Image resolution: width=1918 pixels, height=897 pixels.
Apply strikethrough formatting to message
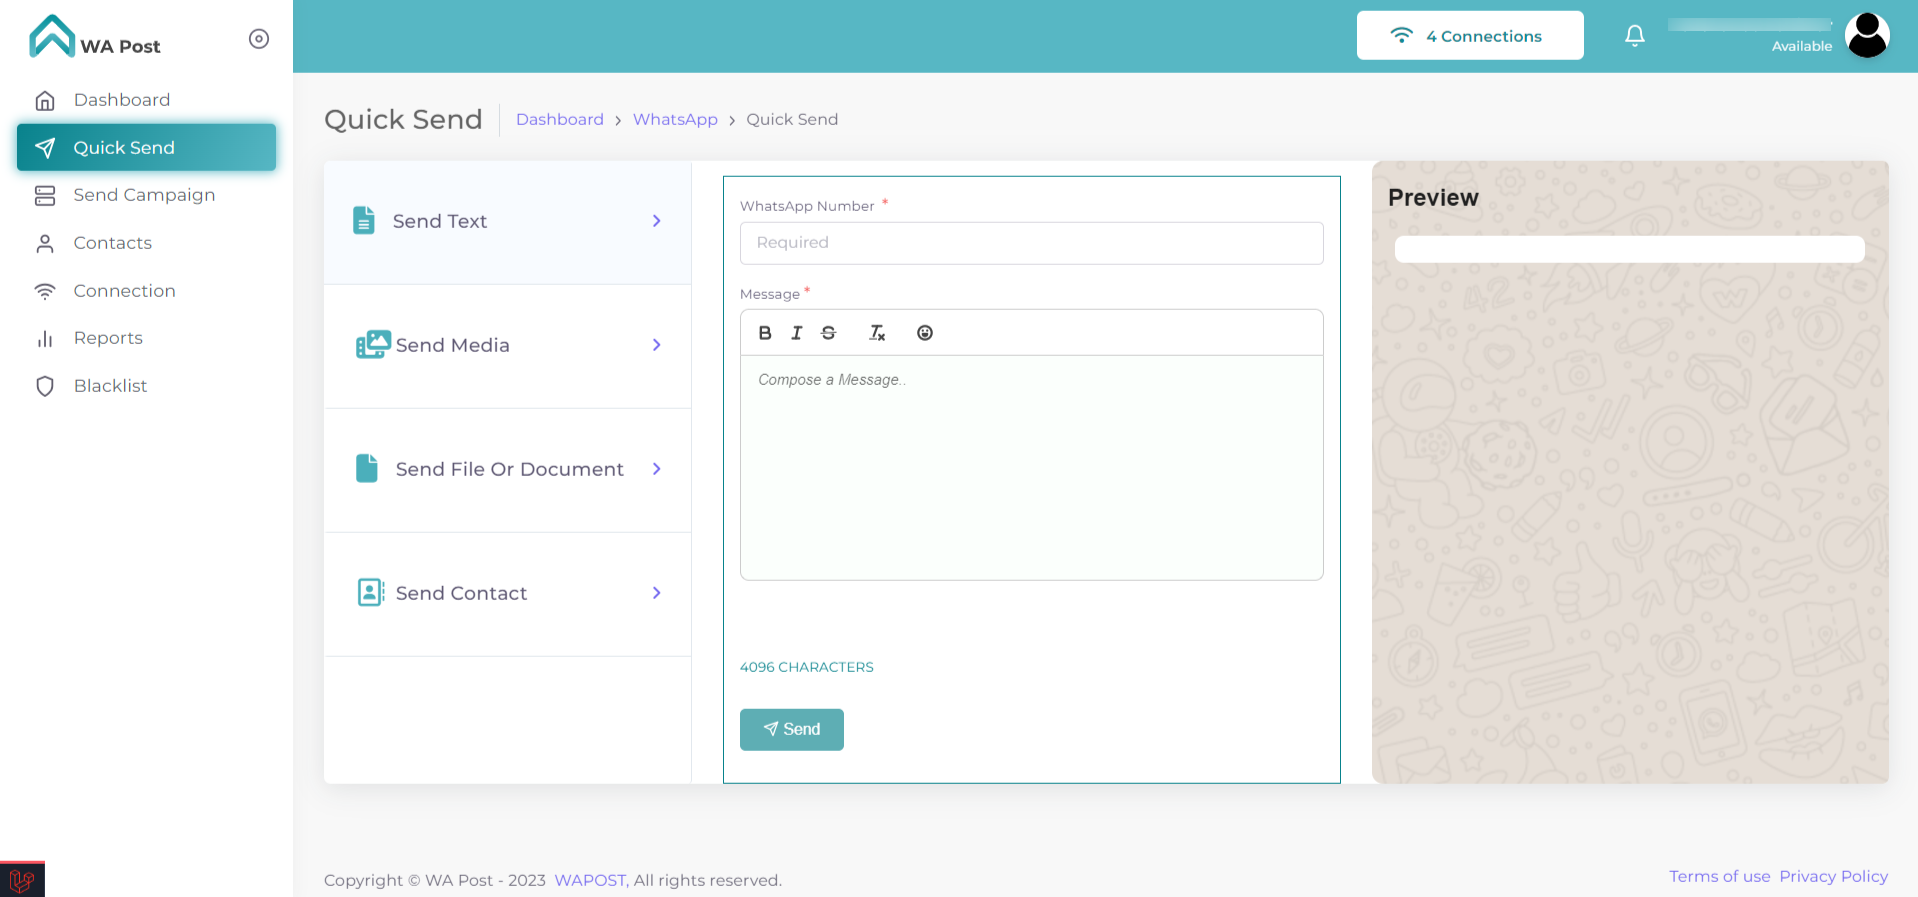(828, 333)
